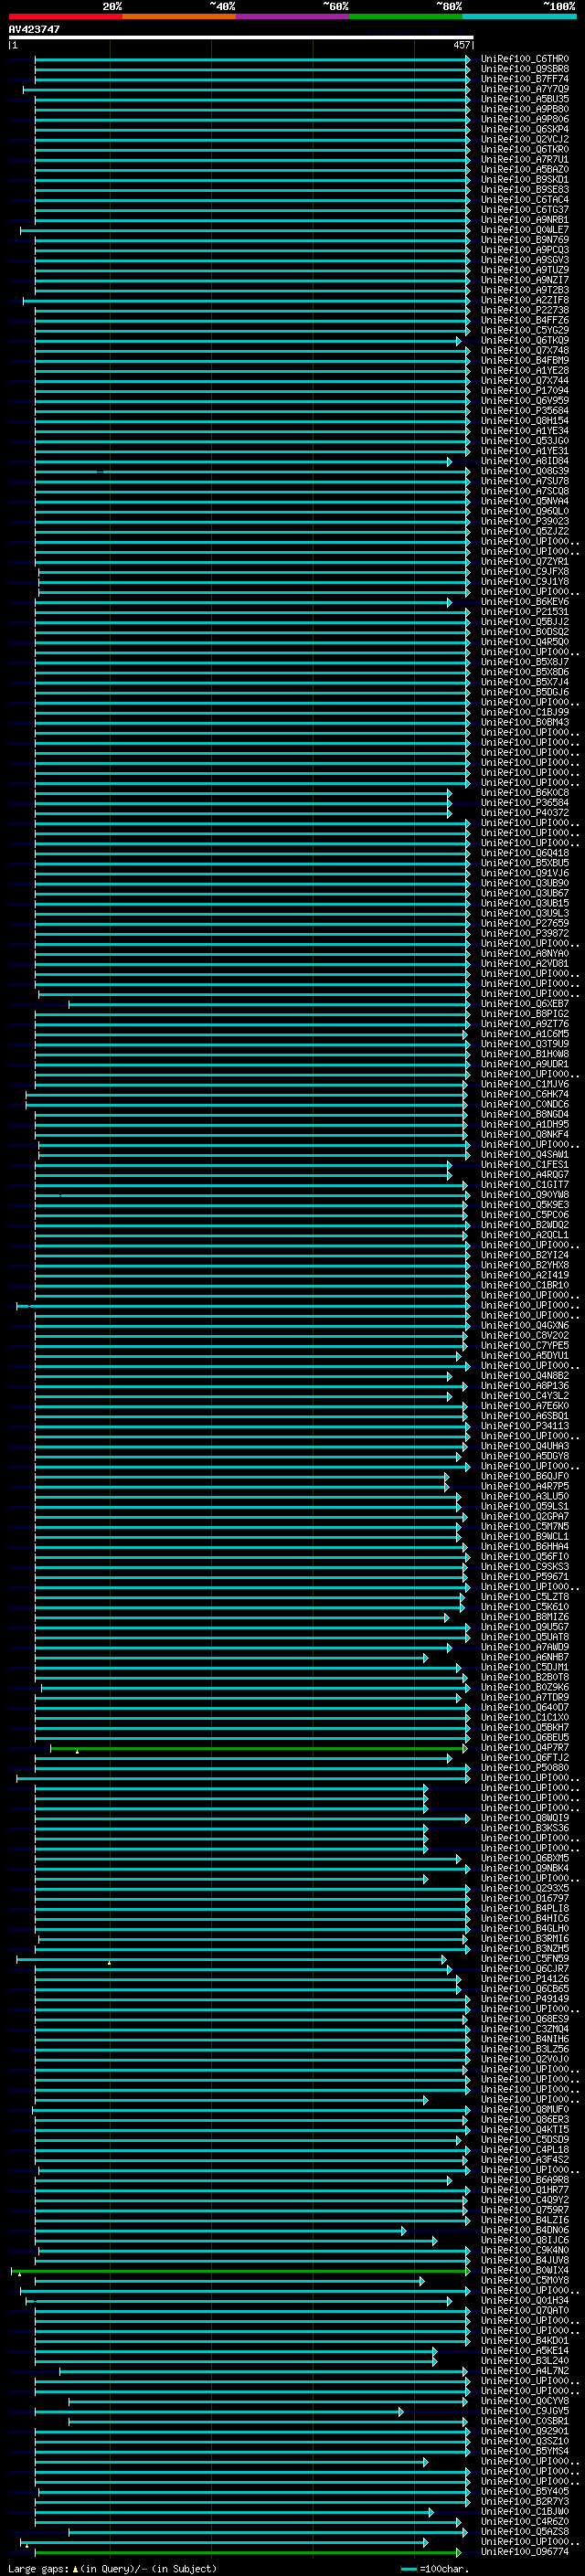Select hit UniRef100_Q6FTJ2

(x=524, y=1758)
